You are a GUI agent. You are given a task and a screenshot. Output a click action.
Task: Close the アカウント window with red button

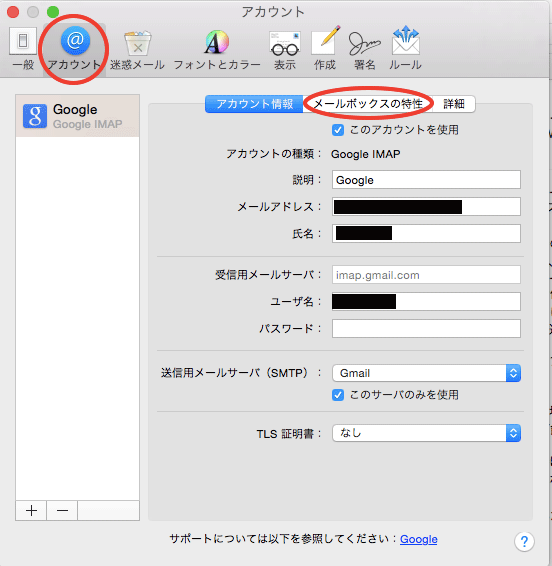click(x=13, y=12)
